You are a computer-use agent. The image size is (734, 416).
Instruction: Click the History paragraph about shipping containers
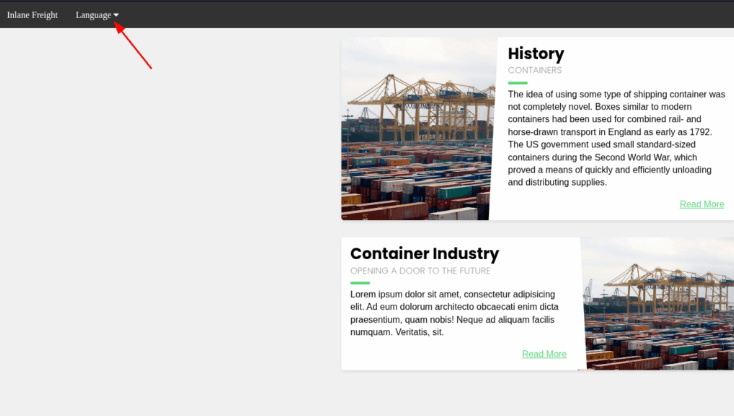coord(615,138)
